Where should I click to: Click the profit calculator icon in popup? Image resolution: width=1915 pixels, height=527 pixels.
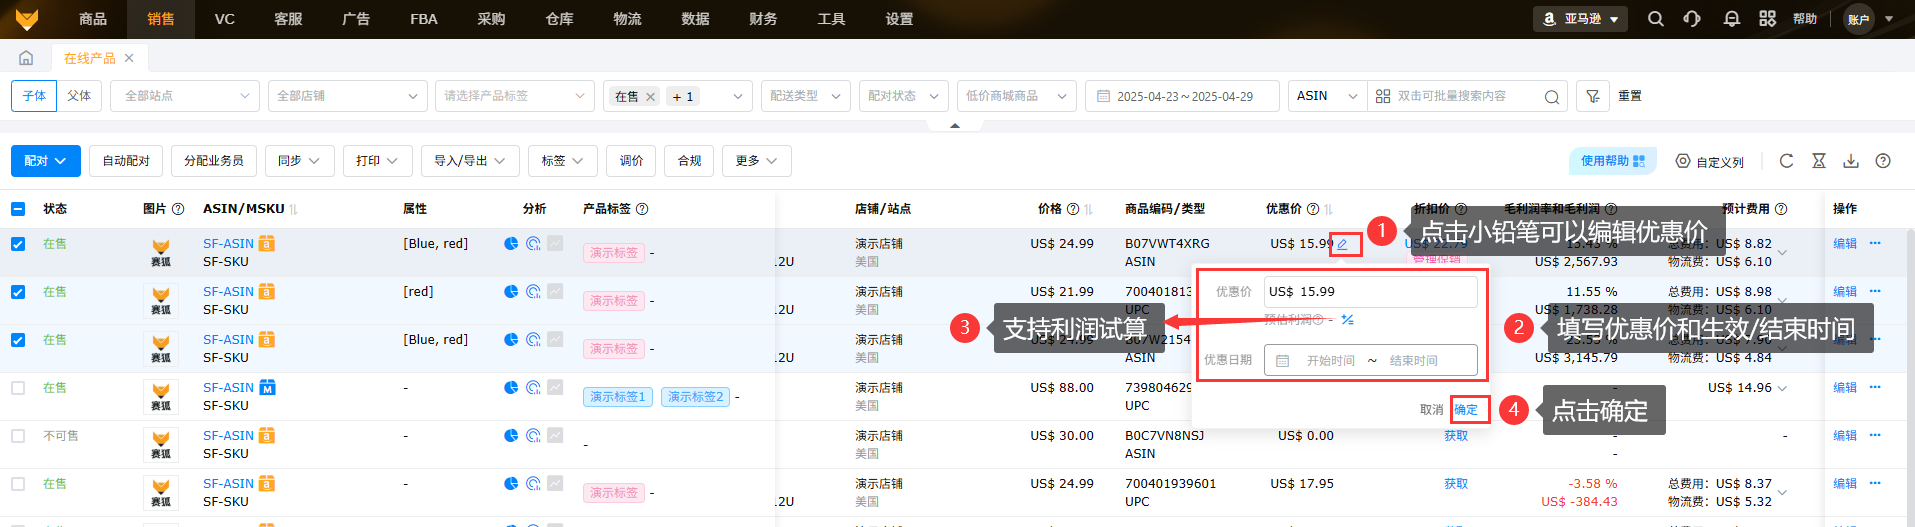1348,320
